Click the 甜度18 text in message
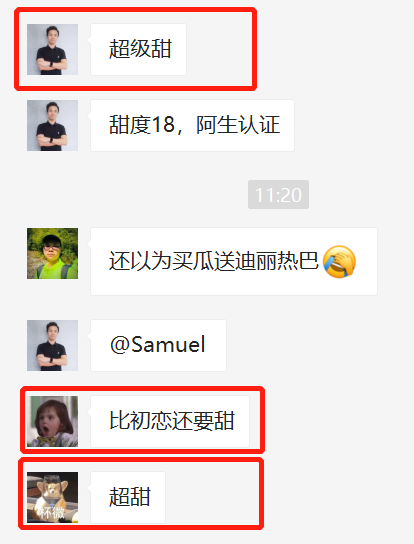Image resolution: width=414 pixels, height=544 pixels. point(142,125)
